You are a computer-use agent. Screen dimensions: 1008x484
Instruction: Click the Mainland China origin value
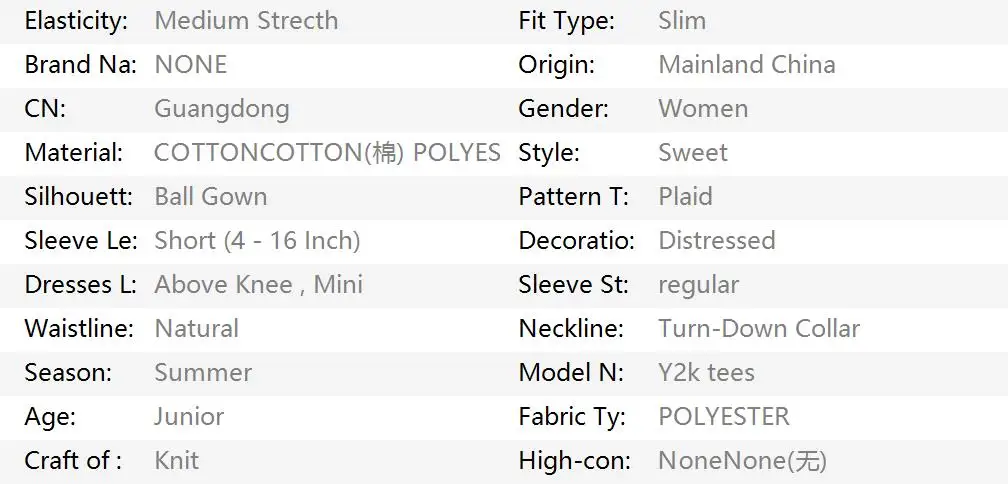click(x=747, y=64)
